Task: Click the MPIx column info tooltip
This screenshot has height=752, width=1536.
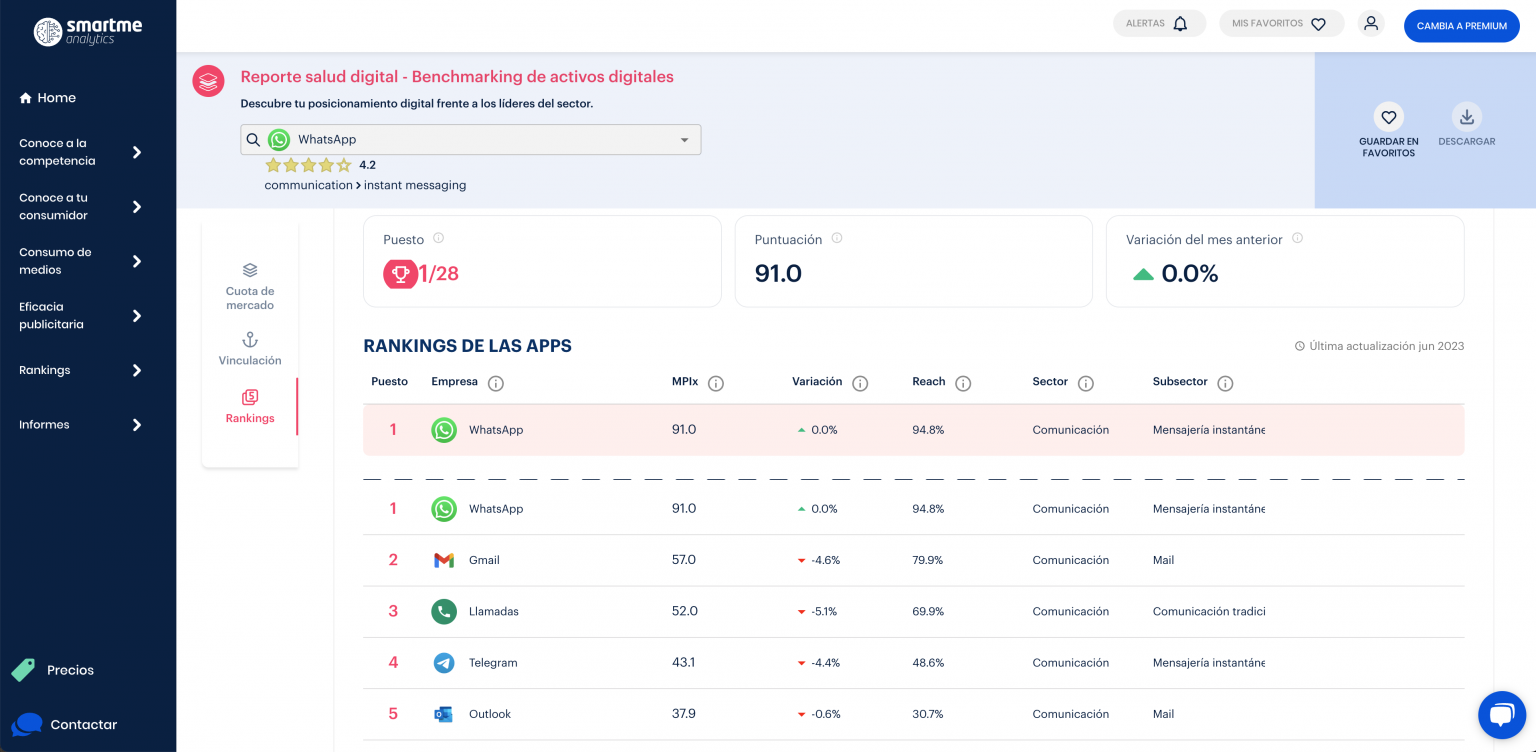Action: pos(715,382)
